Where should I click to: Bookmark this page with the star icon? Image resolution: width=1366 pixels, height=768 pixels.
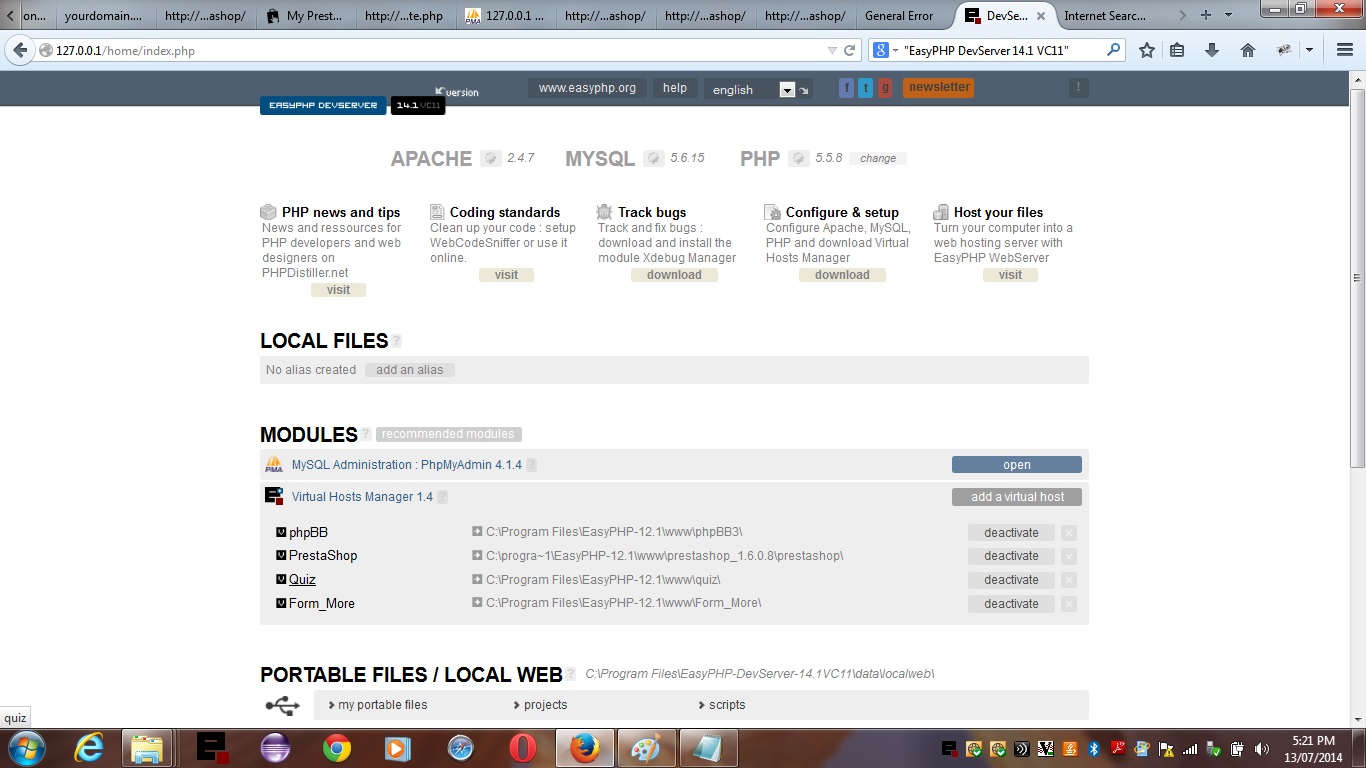1147,50
